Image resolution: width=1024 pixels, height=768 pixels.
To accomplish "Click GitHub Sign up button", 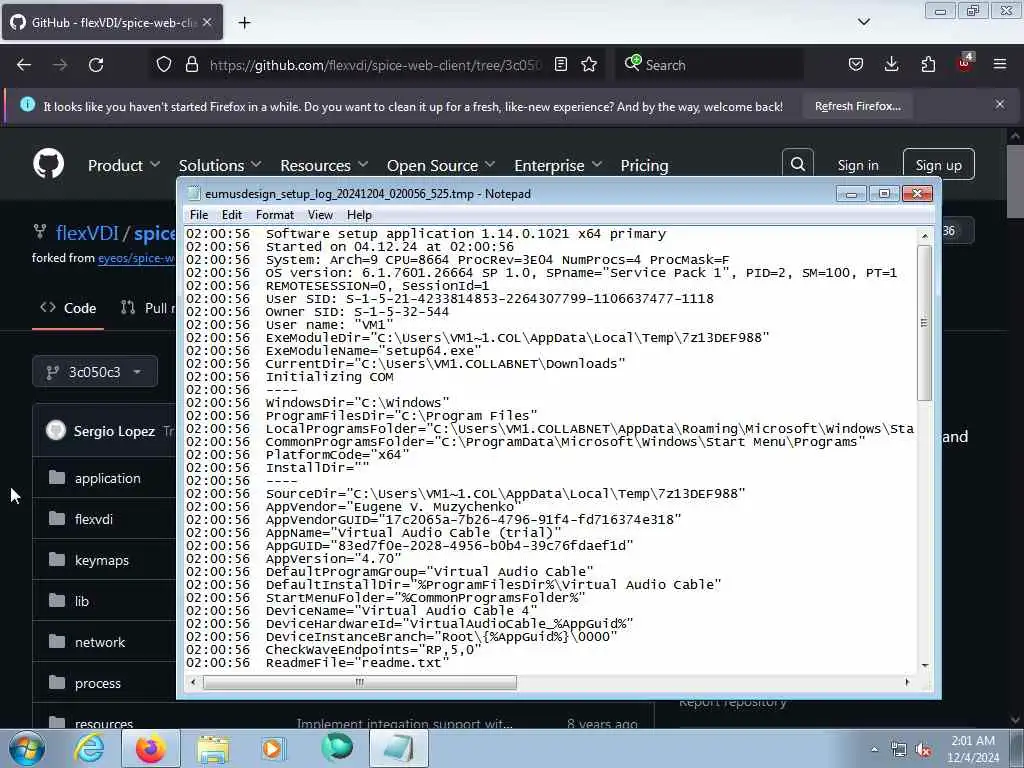I will coord(938,165).
